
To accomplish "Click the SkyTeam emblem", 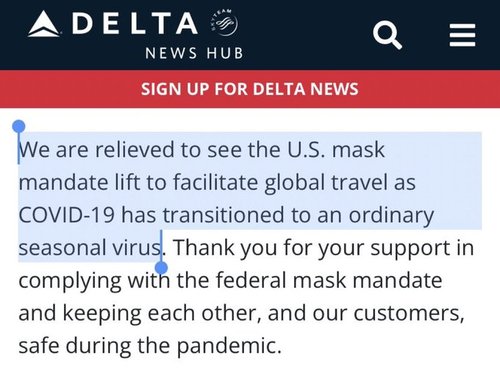I will 224,22.
